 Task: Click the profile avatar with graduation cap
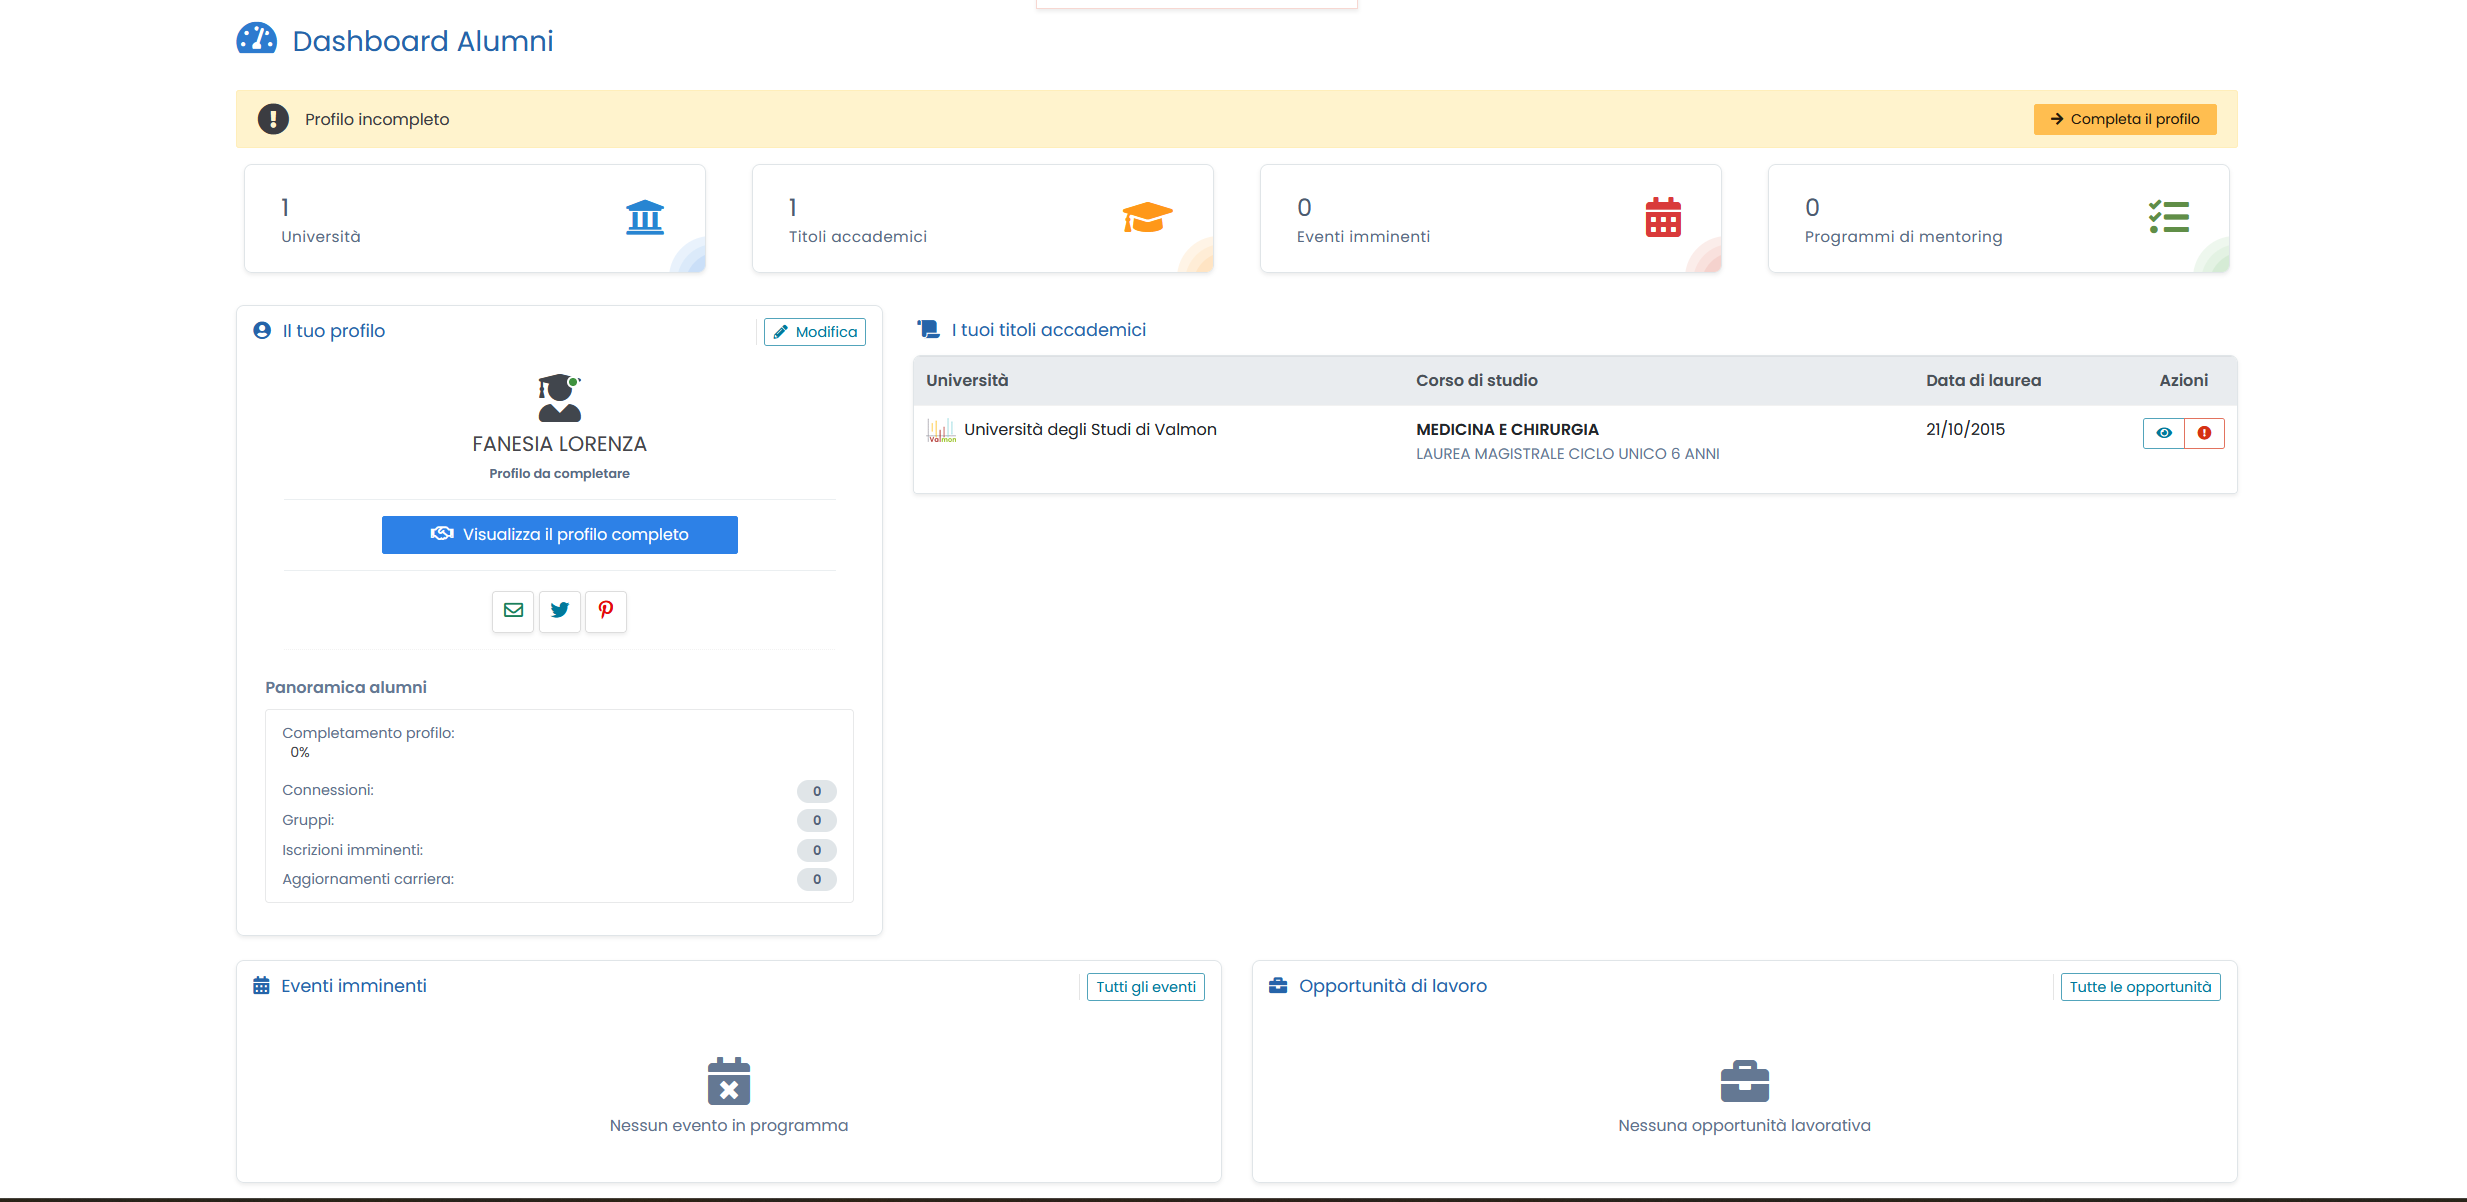tap(559, 398)
